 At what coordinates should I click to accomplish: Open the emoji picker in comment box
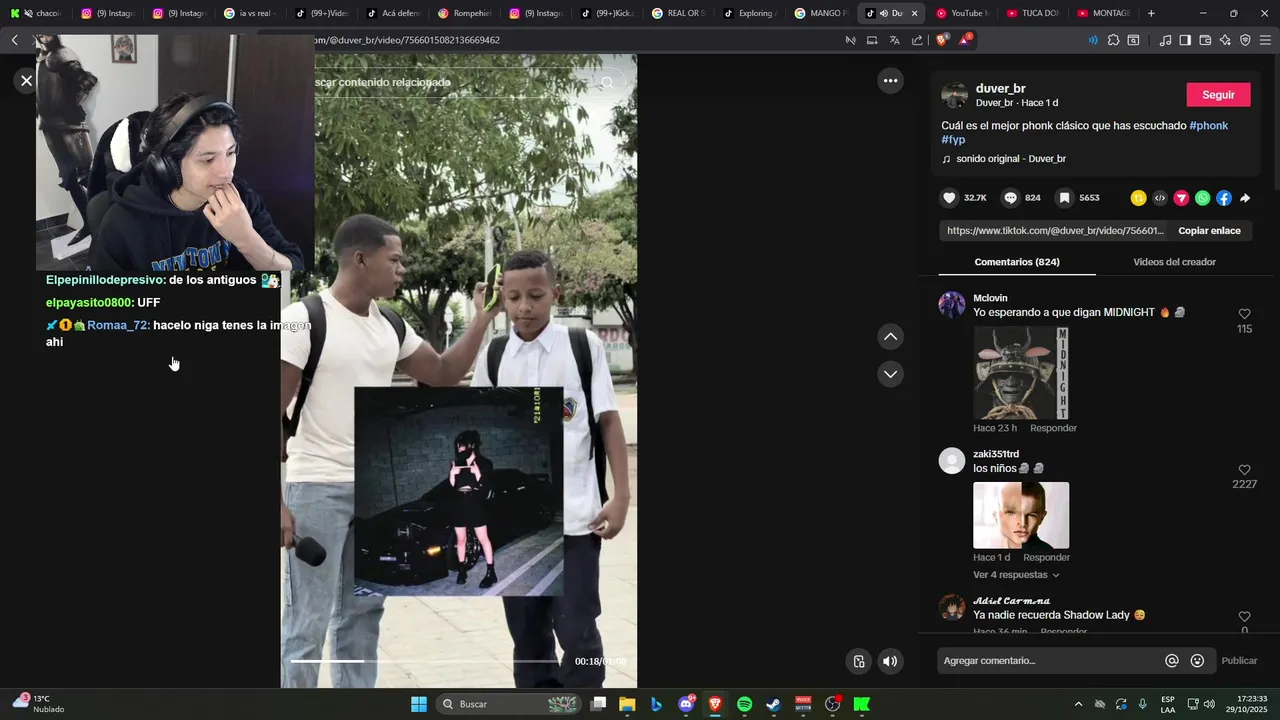[1197, 661]
